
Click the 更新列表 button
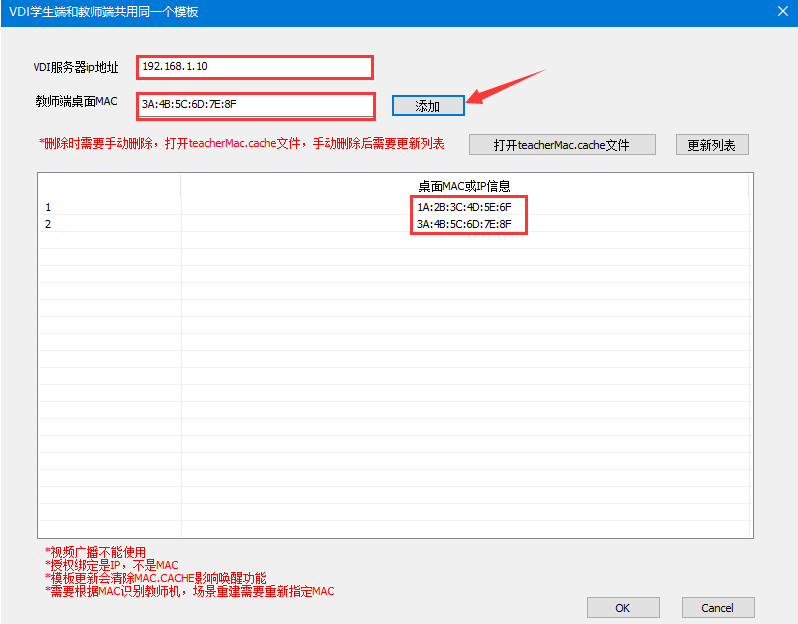click(x=711, y=145)
